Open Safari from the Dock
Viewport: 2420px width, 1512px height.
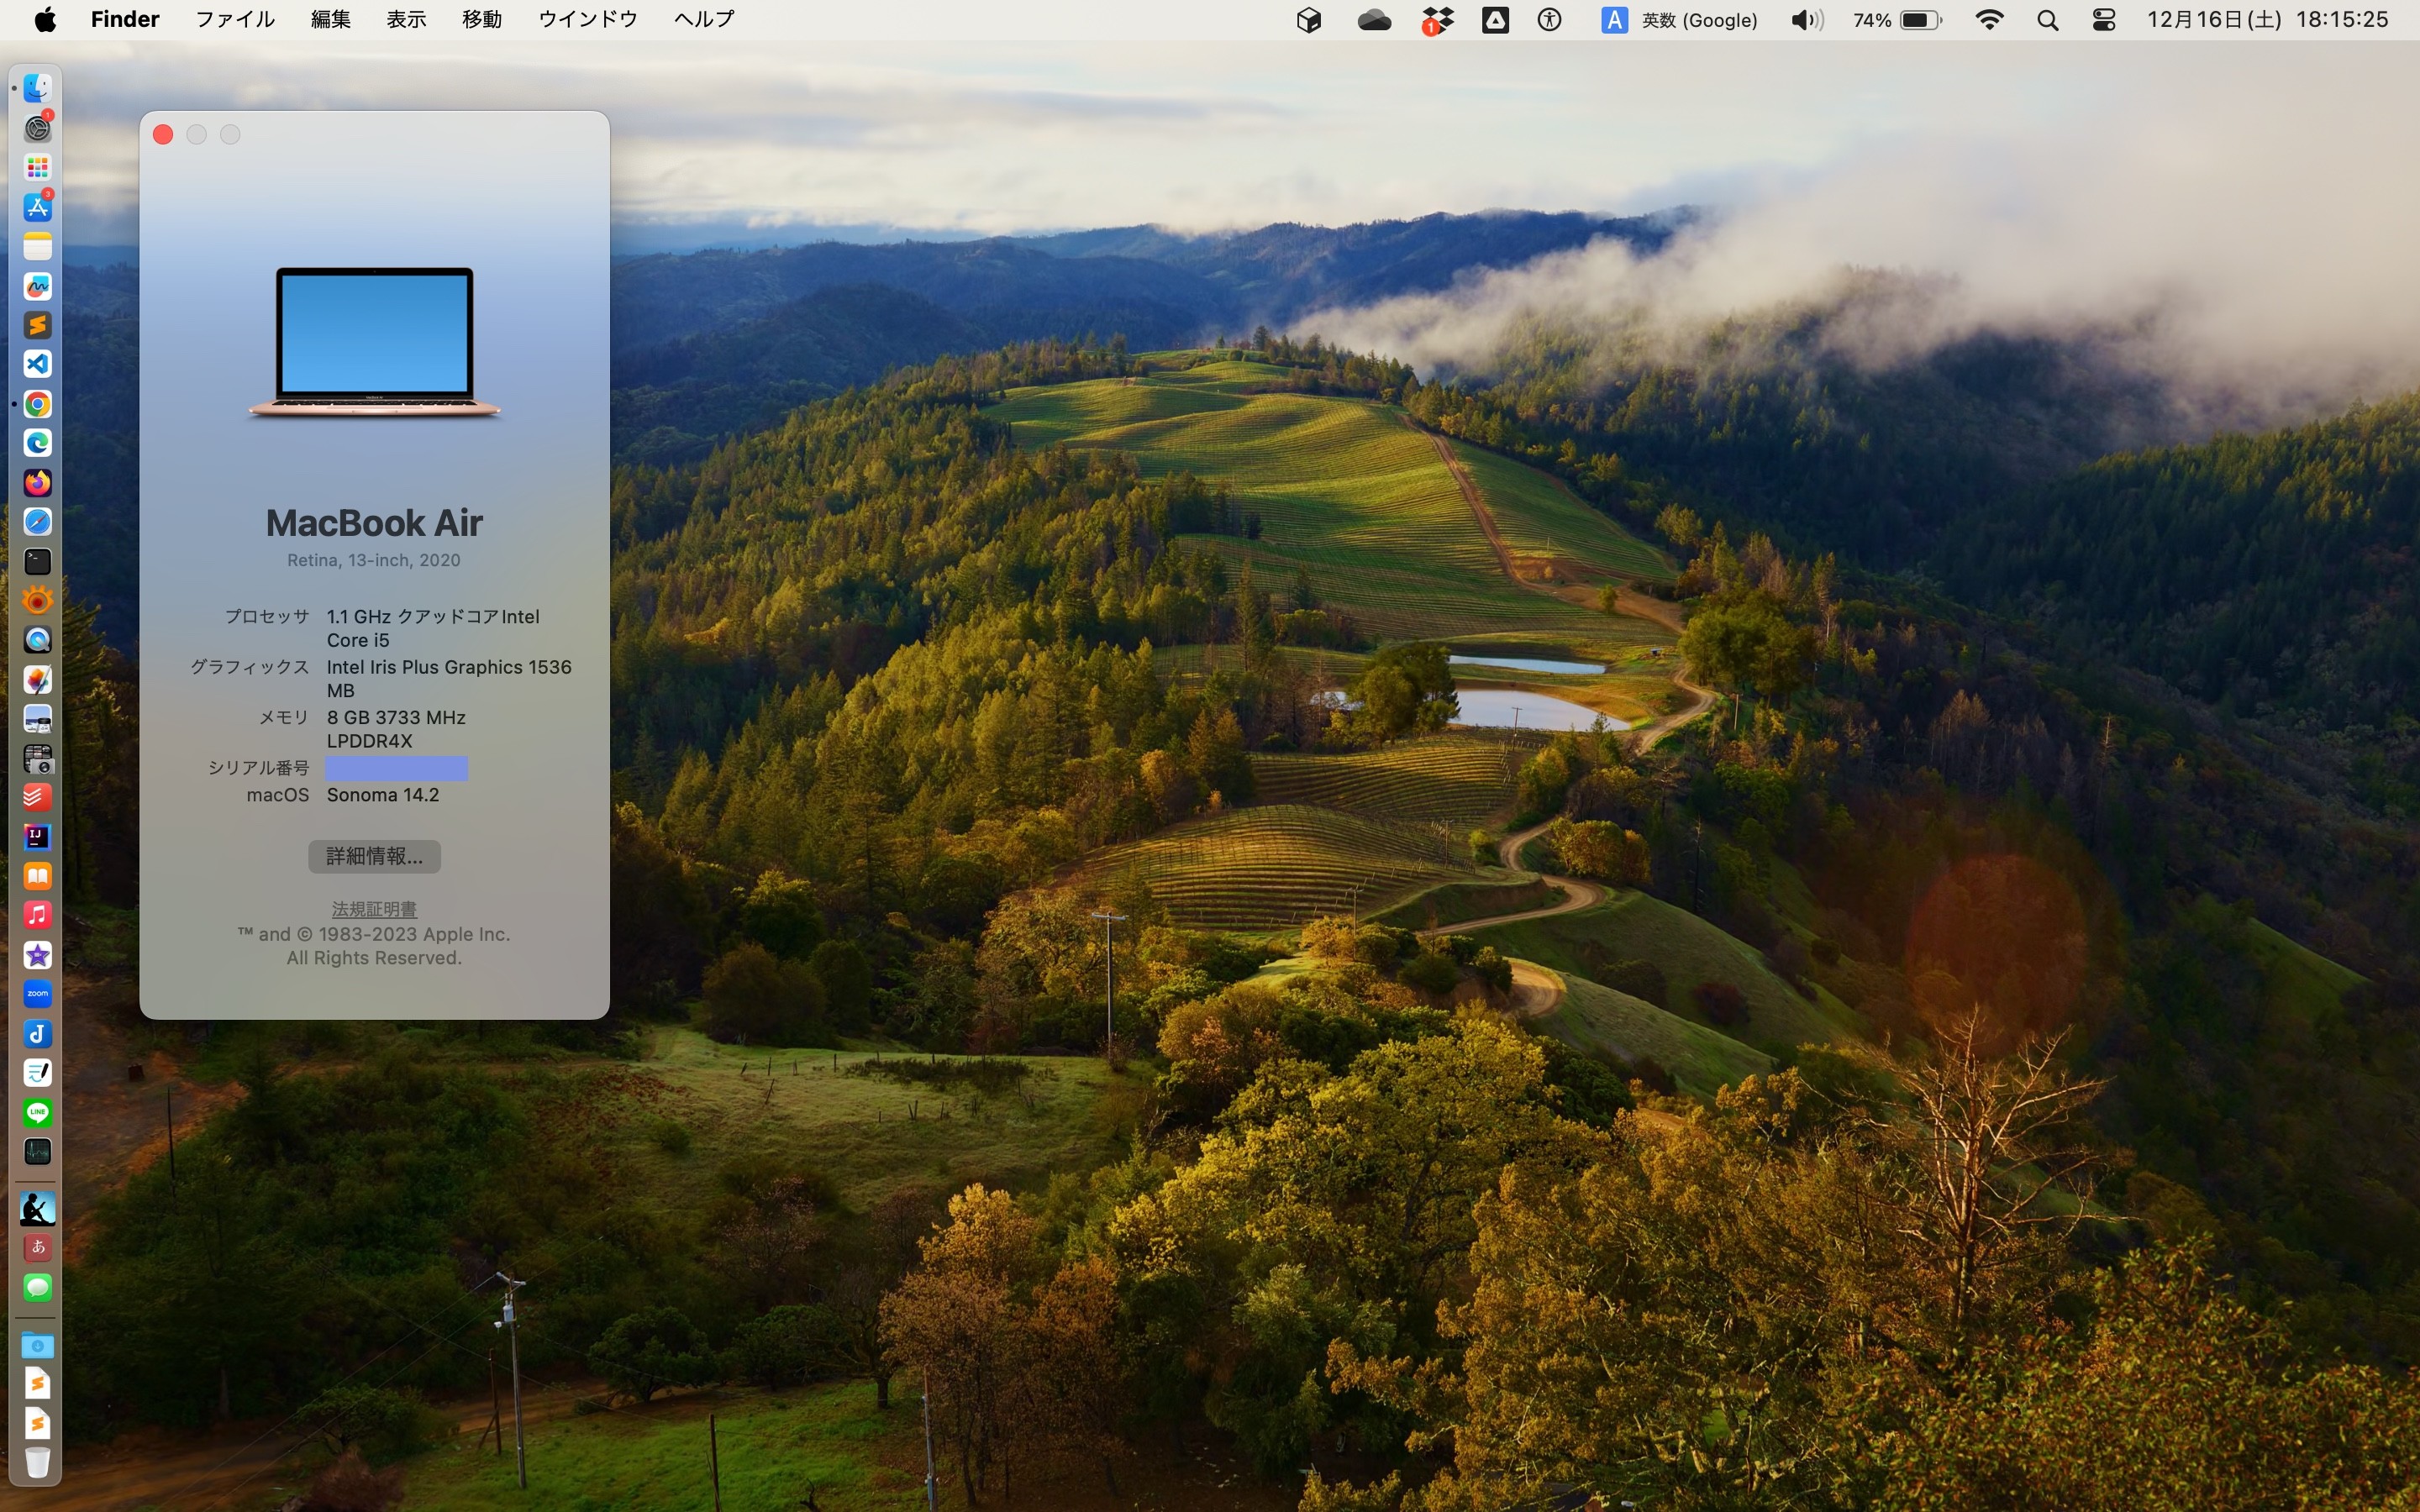(x=38, y=522)
